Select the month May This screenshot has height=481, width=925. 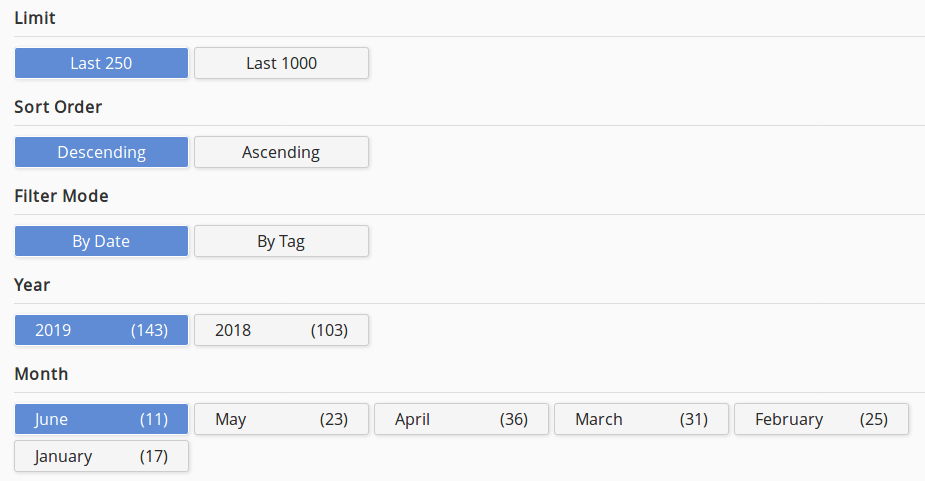coord(281,419)
